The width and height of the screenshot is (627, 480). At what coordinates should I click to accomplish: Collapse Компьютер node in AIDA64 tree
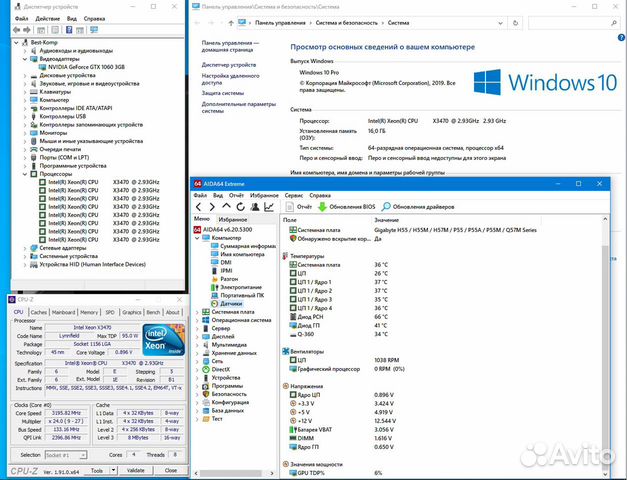[x=197, y=238]
